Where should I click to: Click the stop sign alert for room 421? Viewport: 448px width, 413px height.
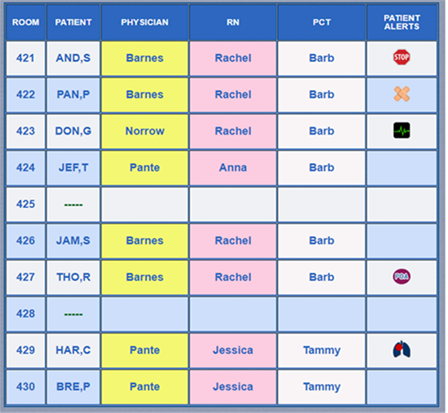[x=401, y=57]
